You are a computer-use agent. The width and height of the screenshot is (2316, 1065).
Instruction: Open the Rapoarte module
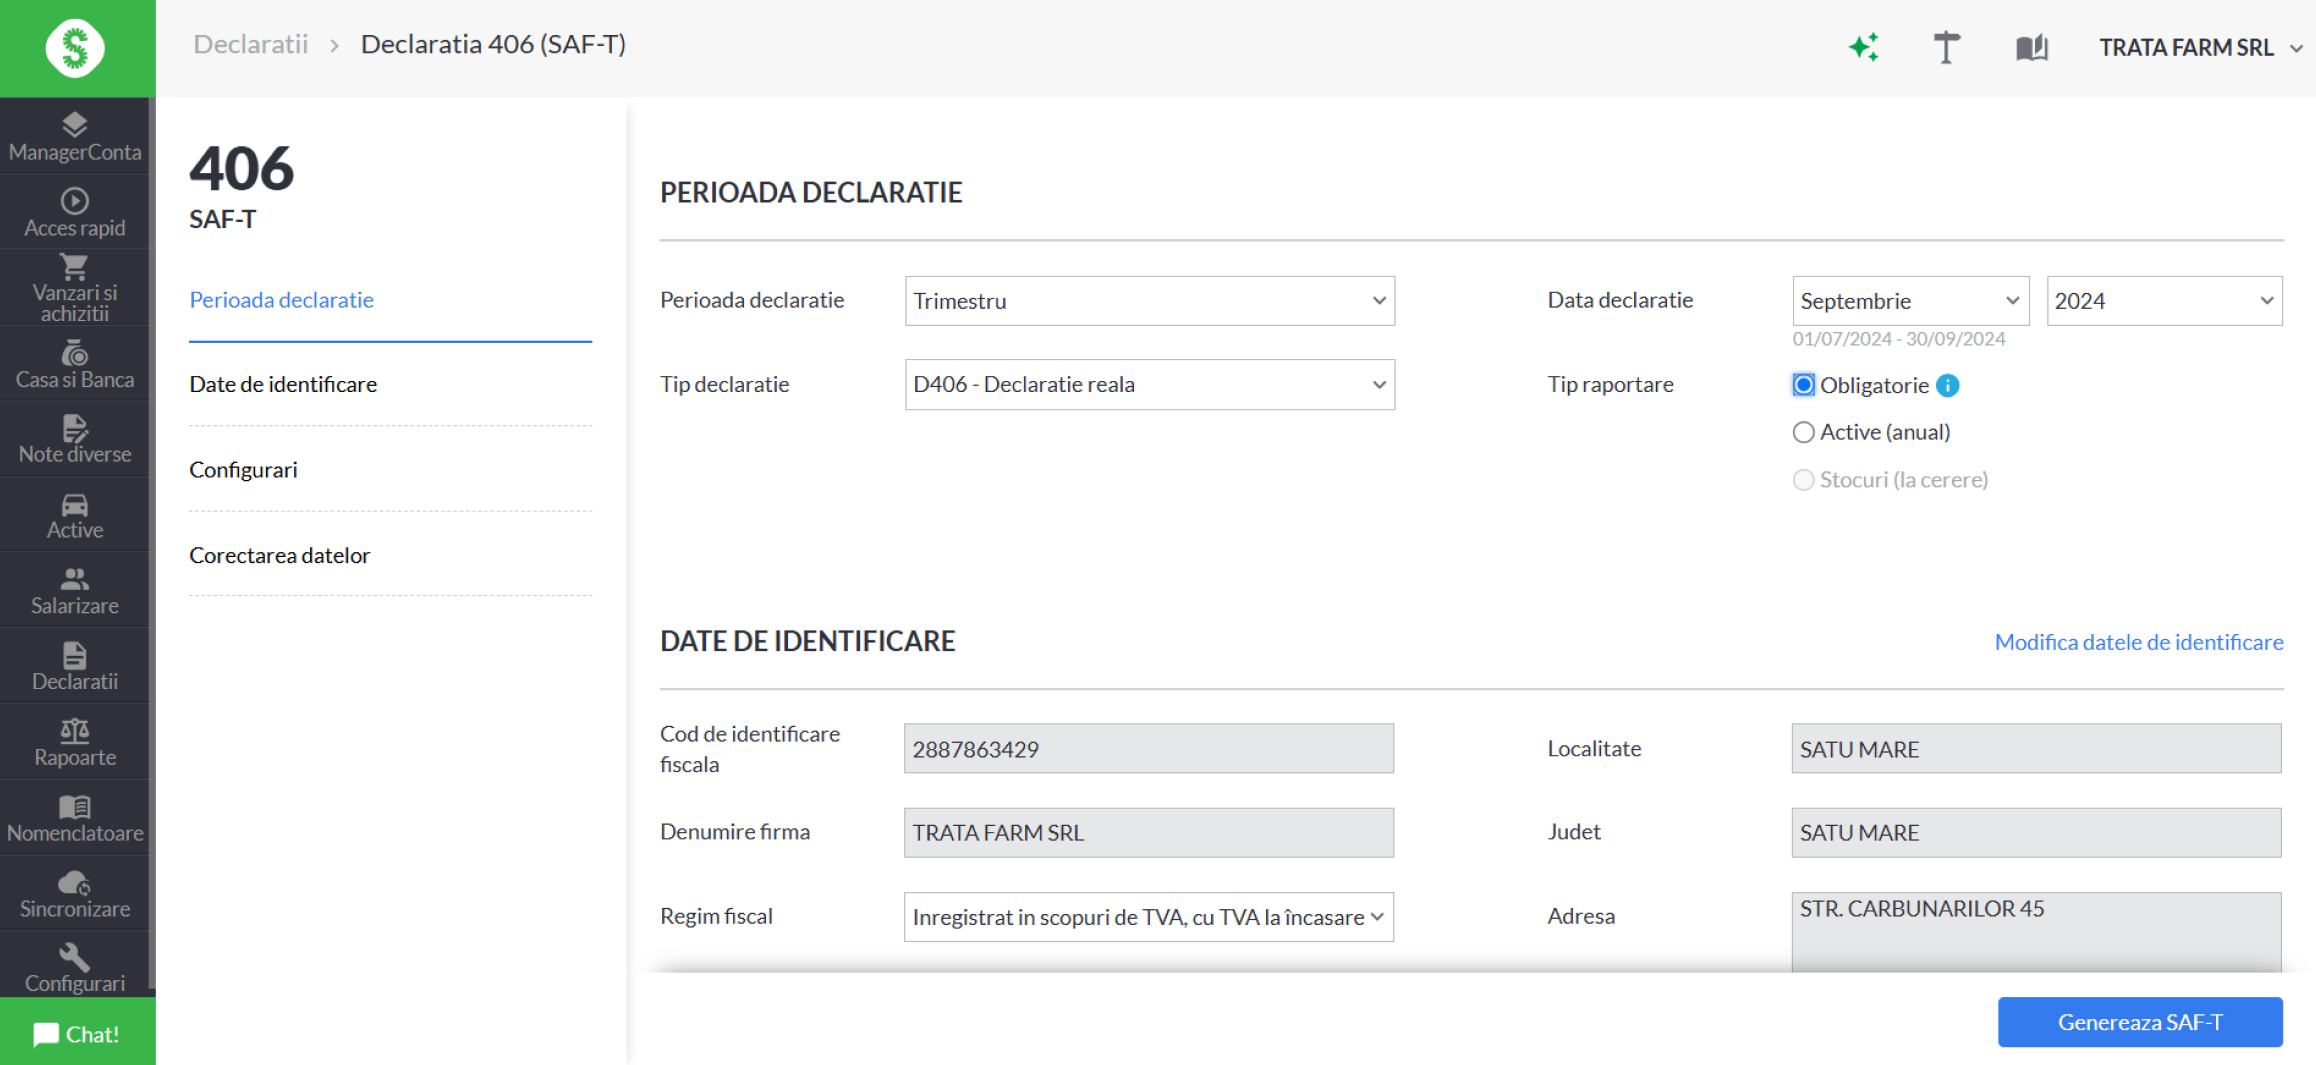point(75,743)
